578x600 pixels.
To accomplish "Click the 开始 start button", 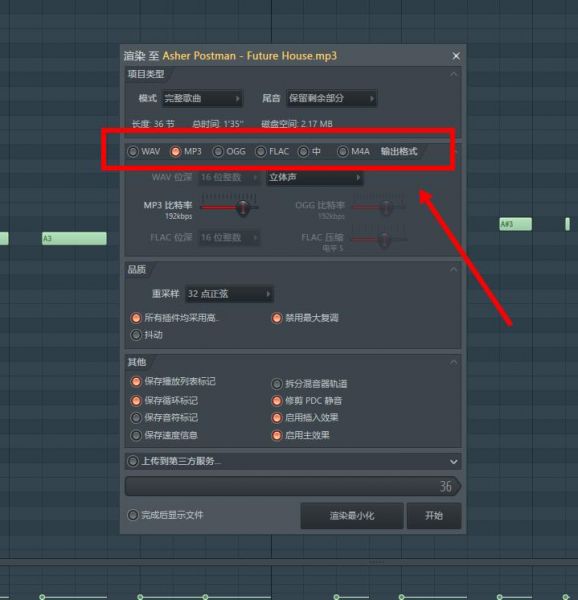I will [x=434, y=516].
